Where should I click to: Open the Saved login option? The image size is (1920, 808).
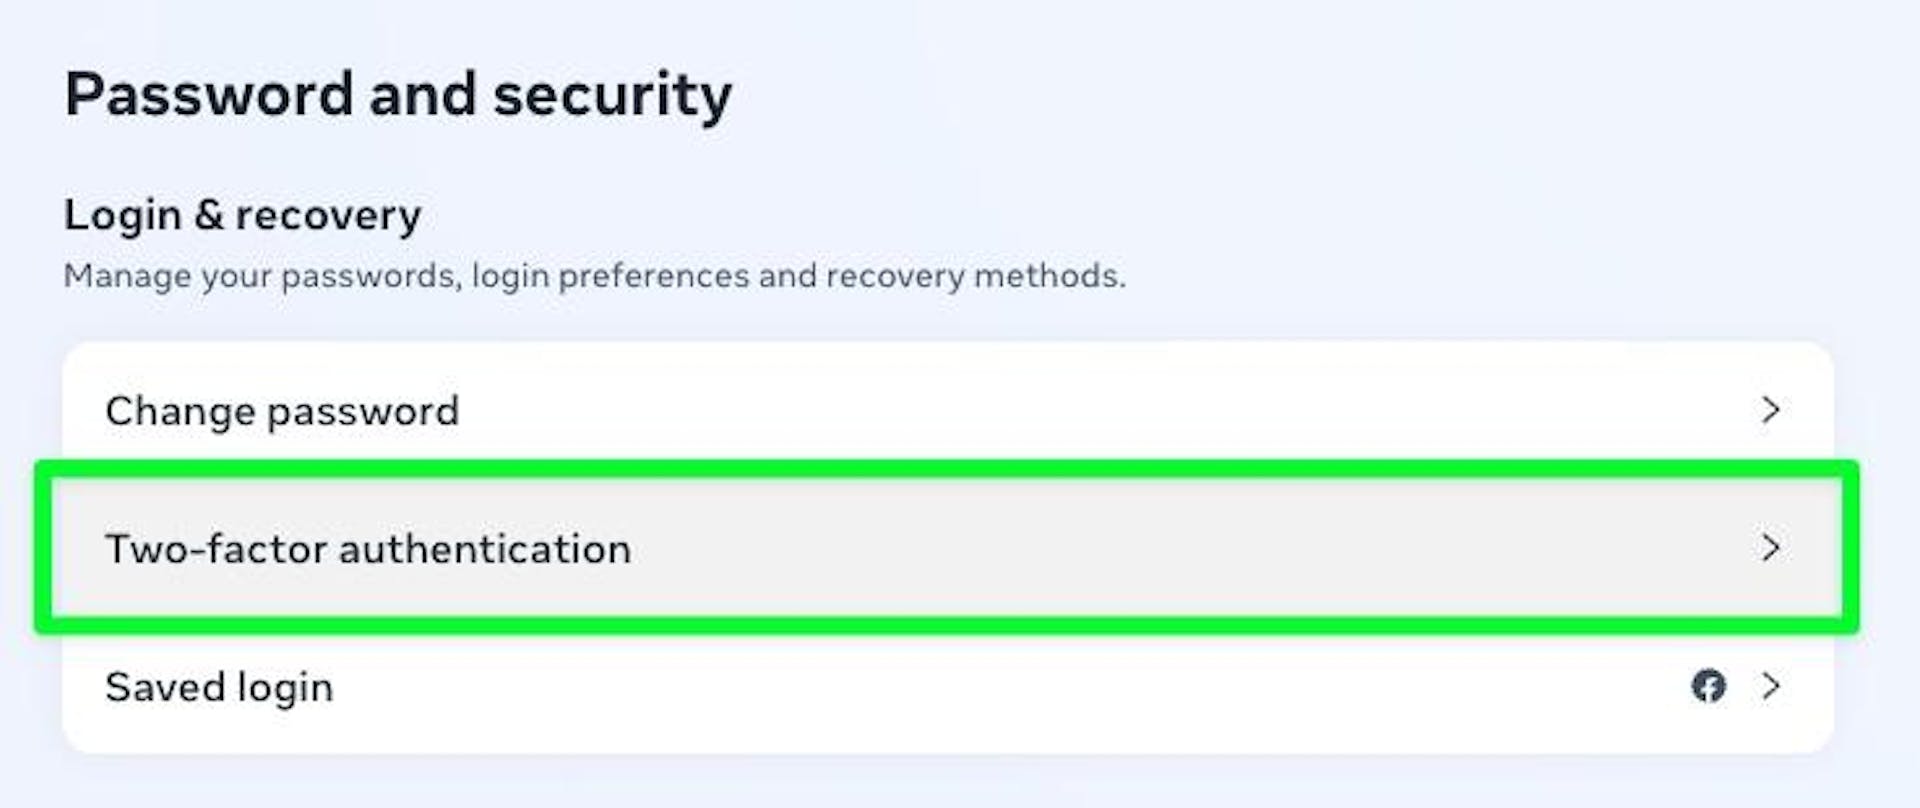point(947,686)
